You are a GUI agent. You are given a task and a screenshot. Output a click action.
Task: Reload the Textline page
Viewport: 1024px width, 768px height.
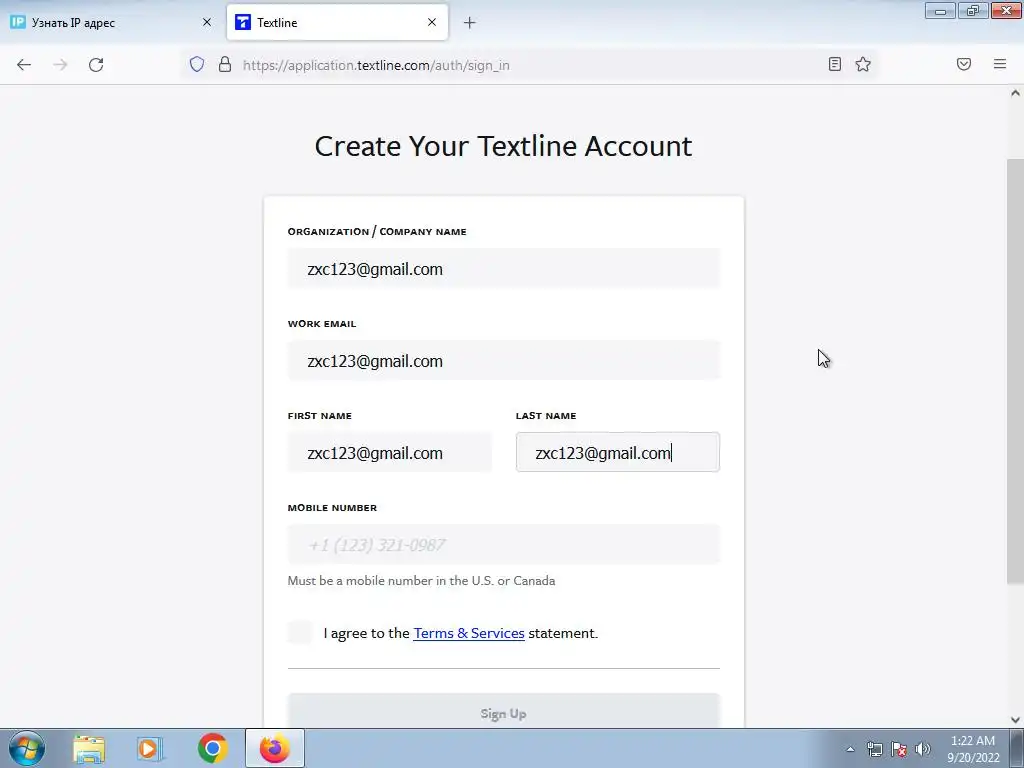tap(96, 65)
